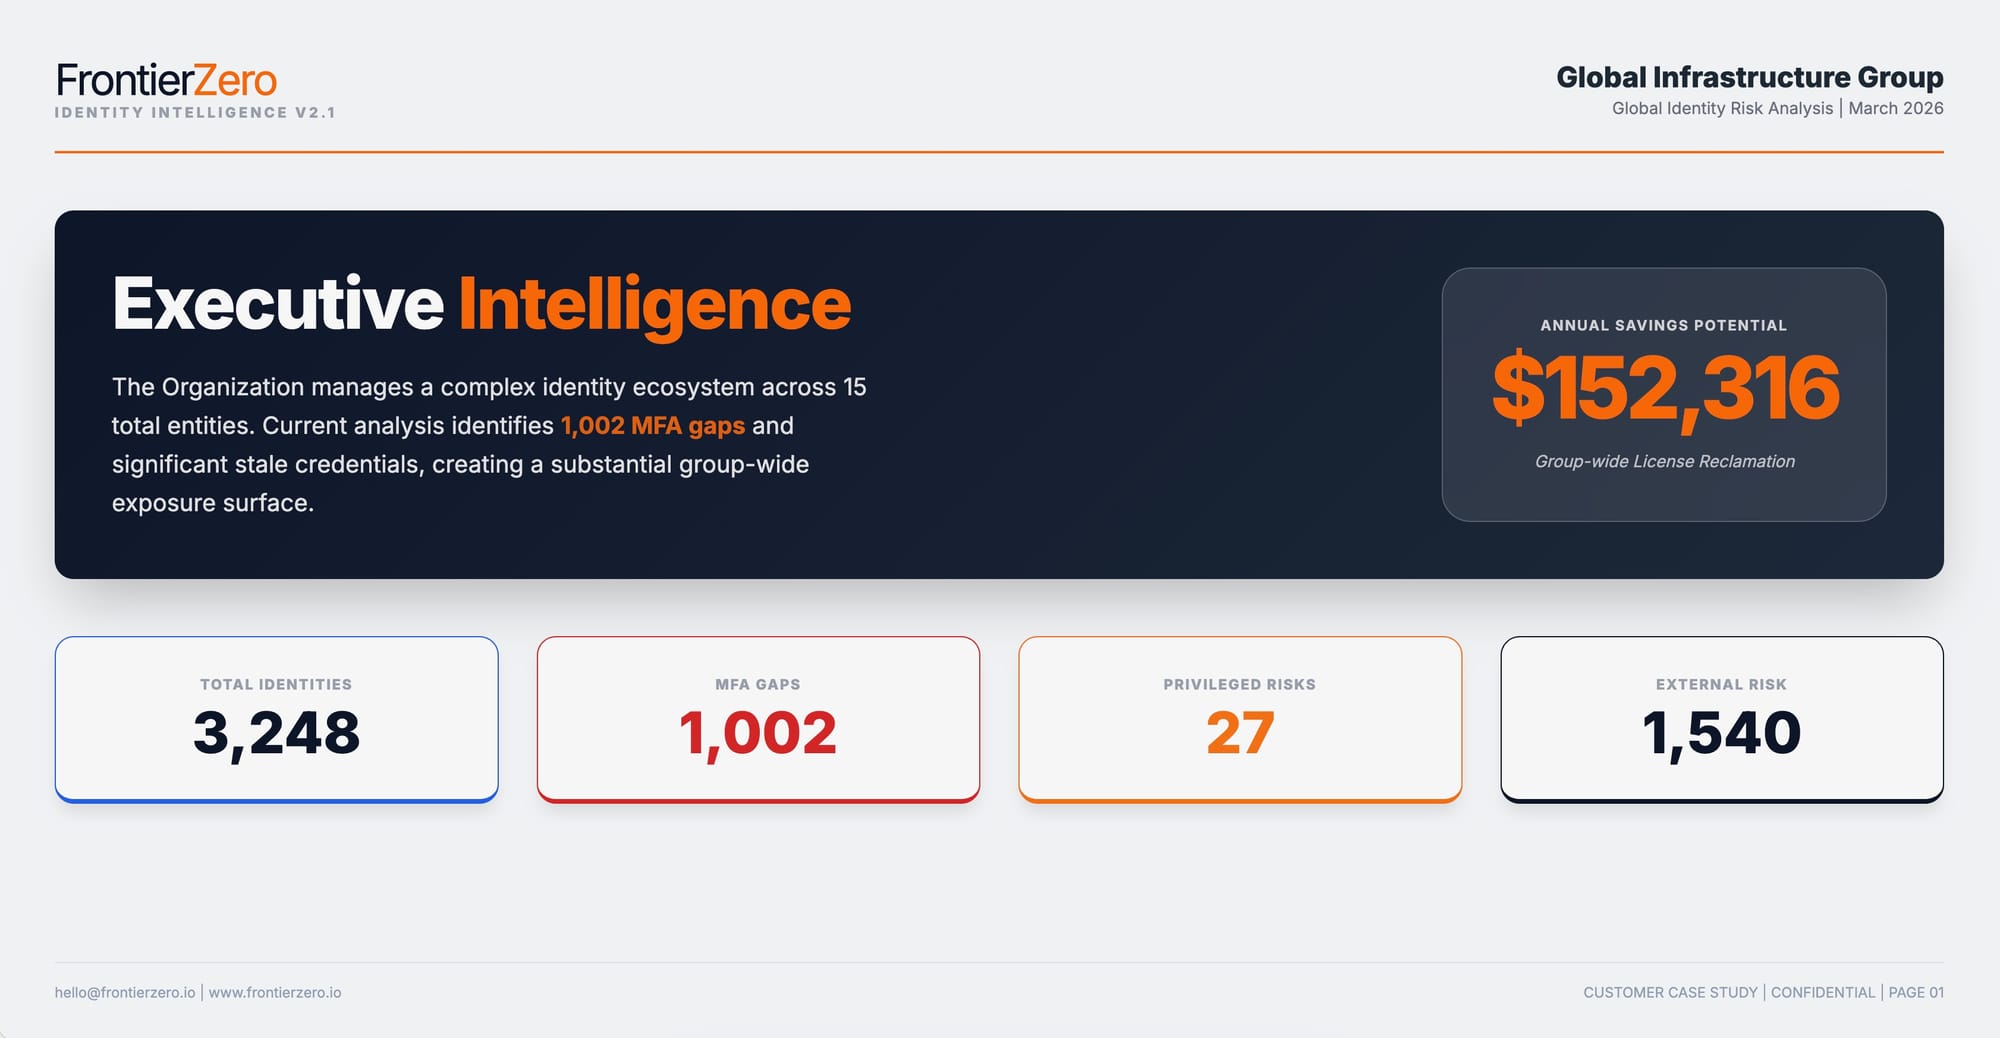Select the Global Infrastructure Group title
2000x1038 pixels.
click(1749, 77)
